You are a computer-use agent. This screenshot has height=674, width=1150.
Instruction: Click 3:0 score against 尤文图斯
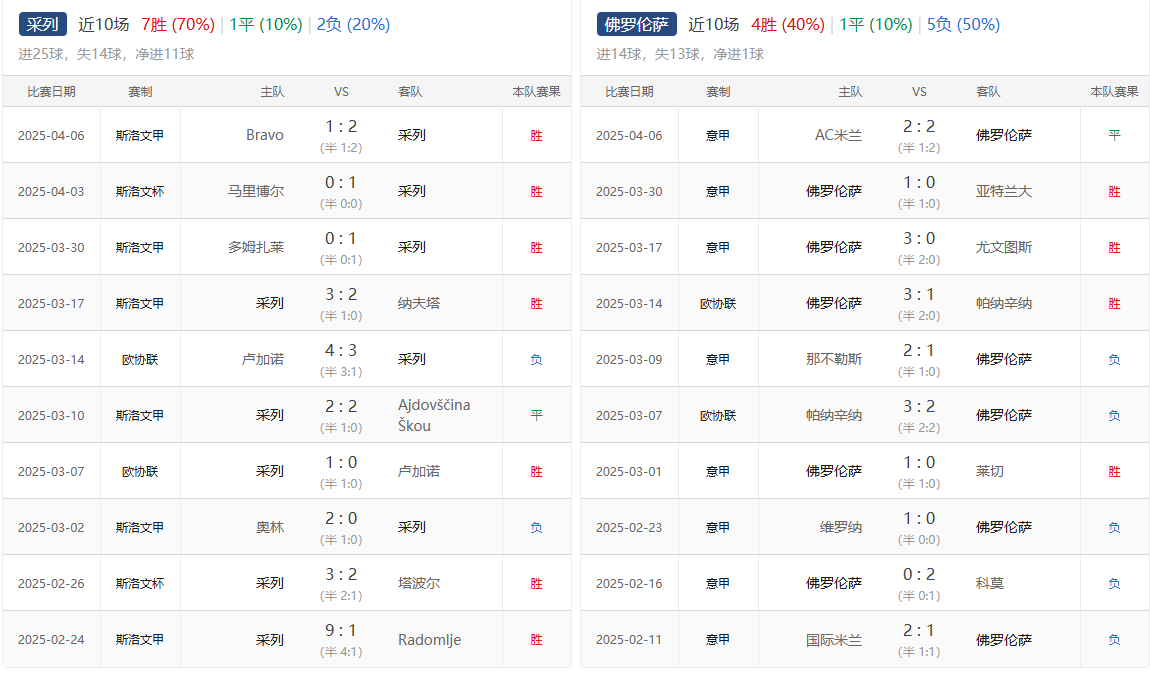pos(919,238)
